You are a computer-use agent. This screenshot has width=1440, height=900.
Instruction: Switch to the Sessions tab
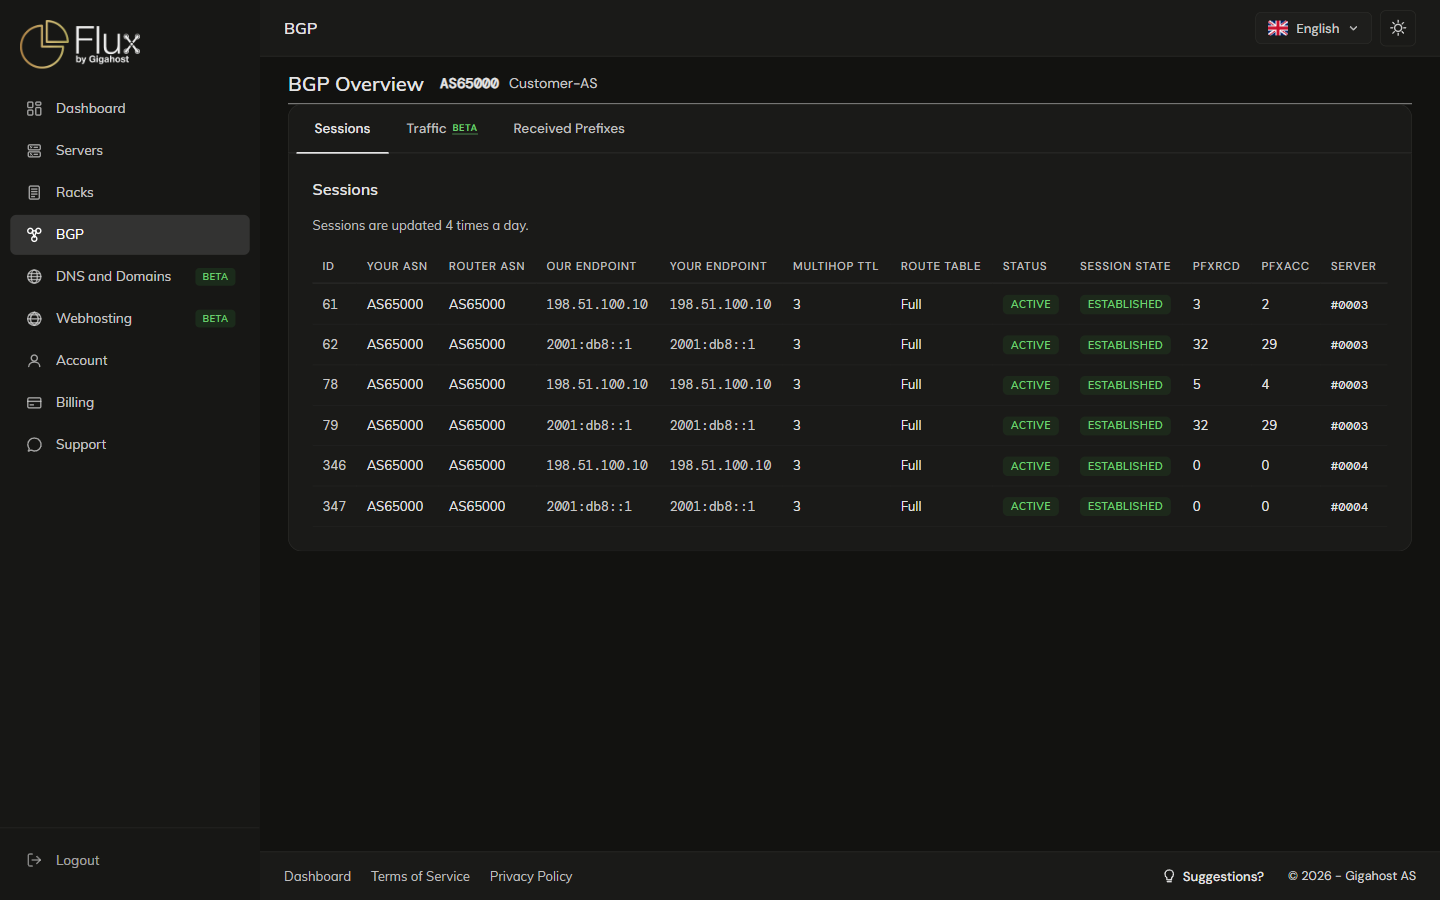point(342,129)
